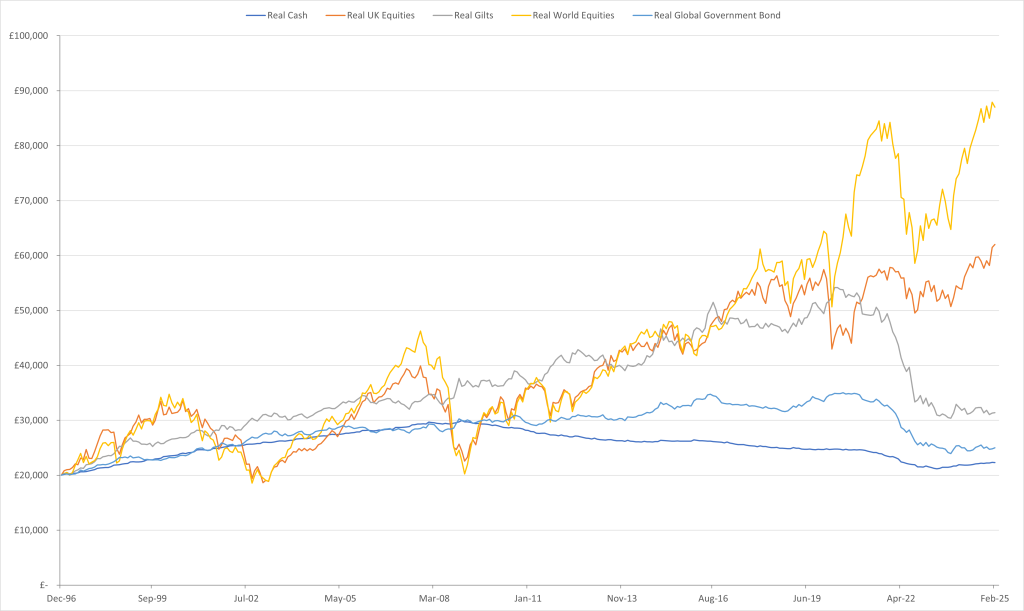Click the £100,000 y-axis label
Screen dimensions: 1024x611
[29, 36]
